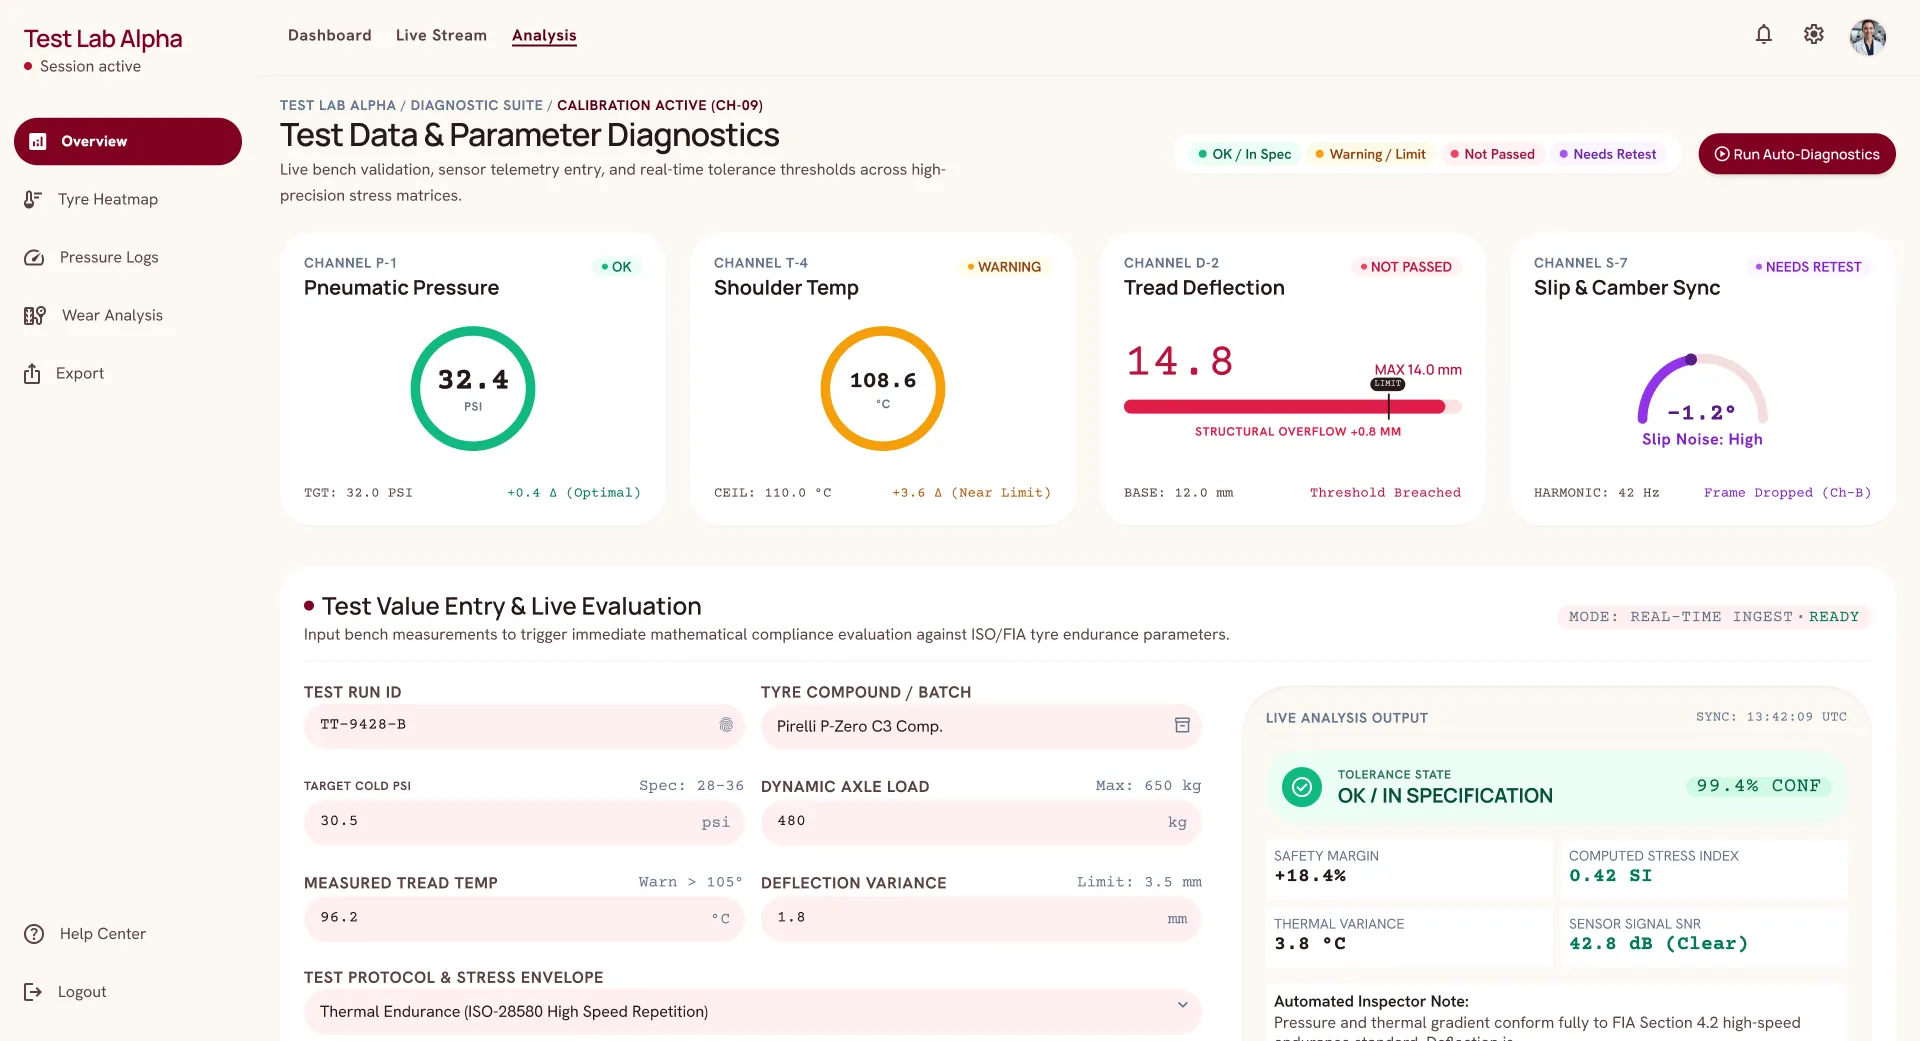This screenshot has height=1041, width=1920.
Task: Click the Target Cold PSI input field
Action: pos(524,822)
